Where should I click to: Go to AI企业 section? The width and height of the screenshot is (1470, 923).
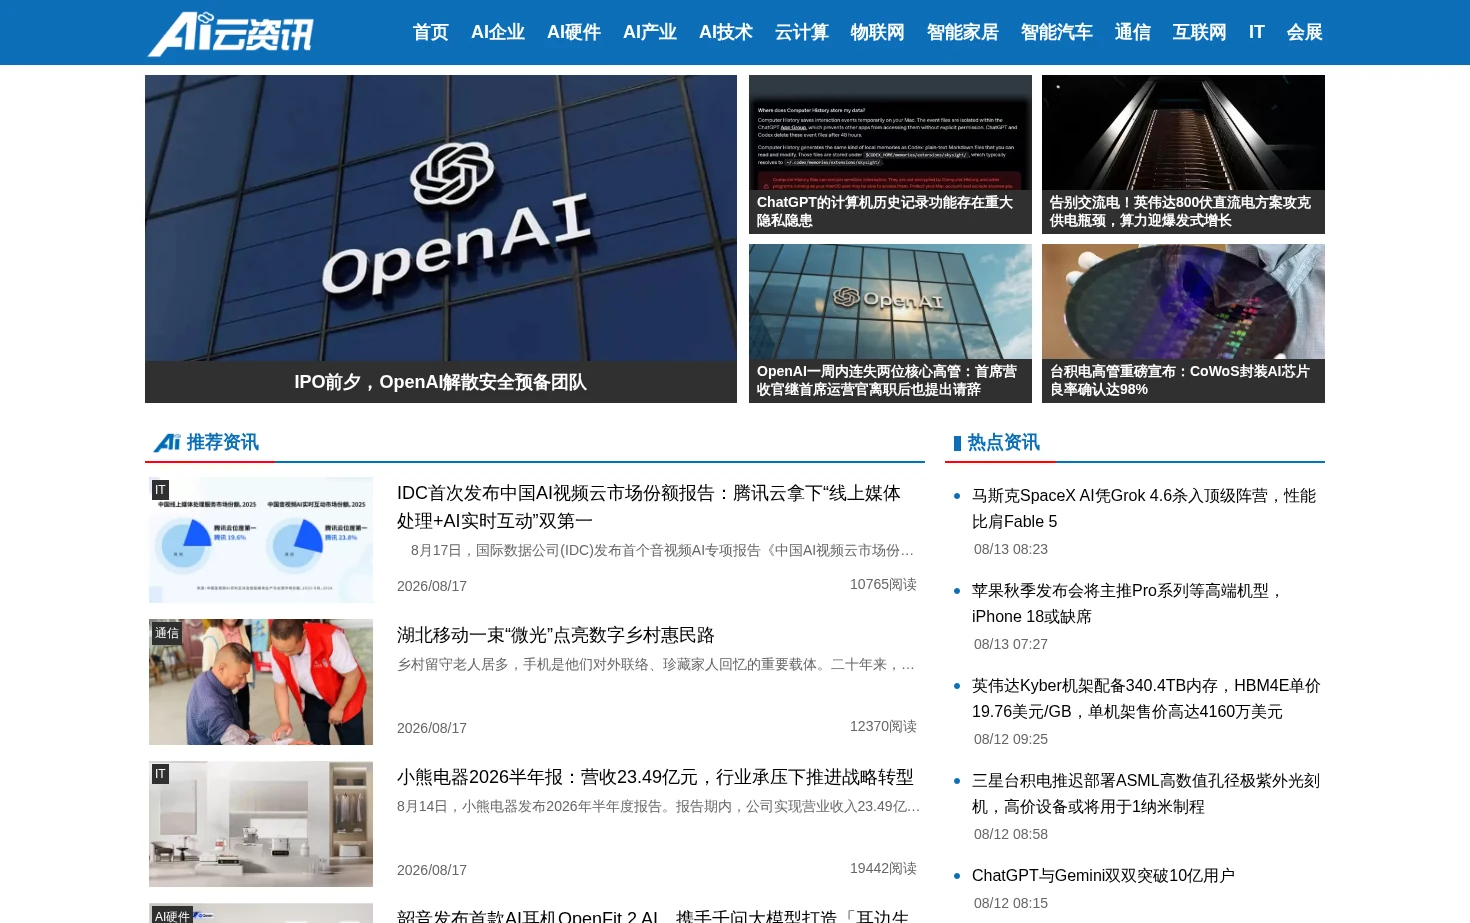coord(498,32)
